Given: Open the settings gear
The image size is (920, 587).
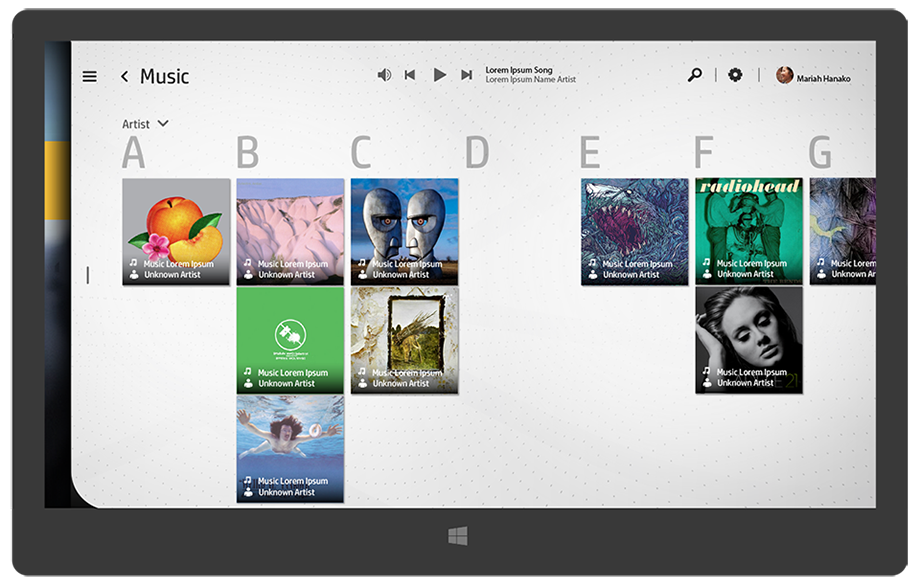Looking at the screenshot, I should pyautogui.click(x=735, y=75).
